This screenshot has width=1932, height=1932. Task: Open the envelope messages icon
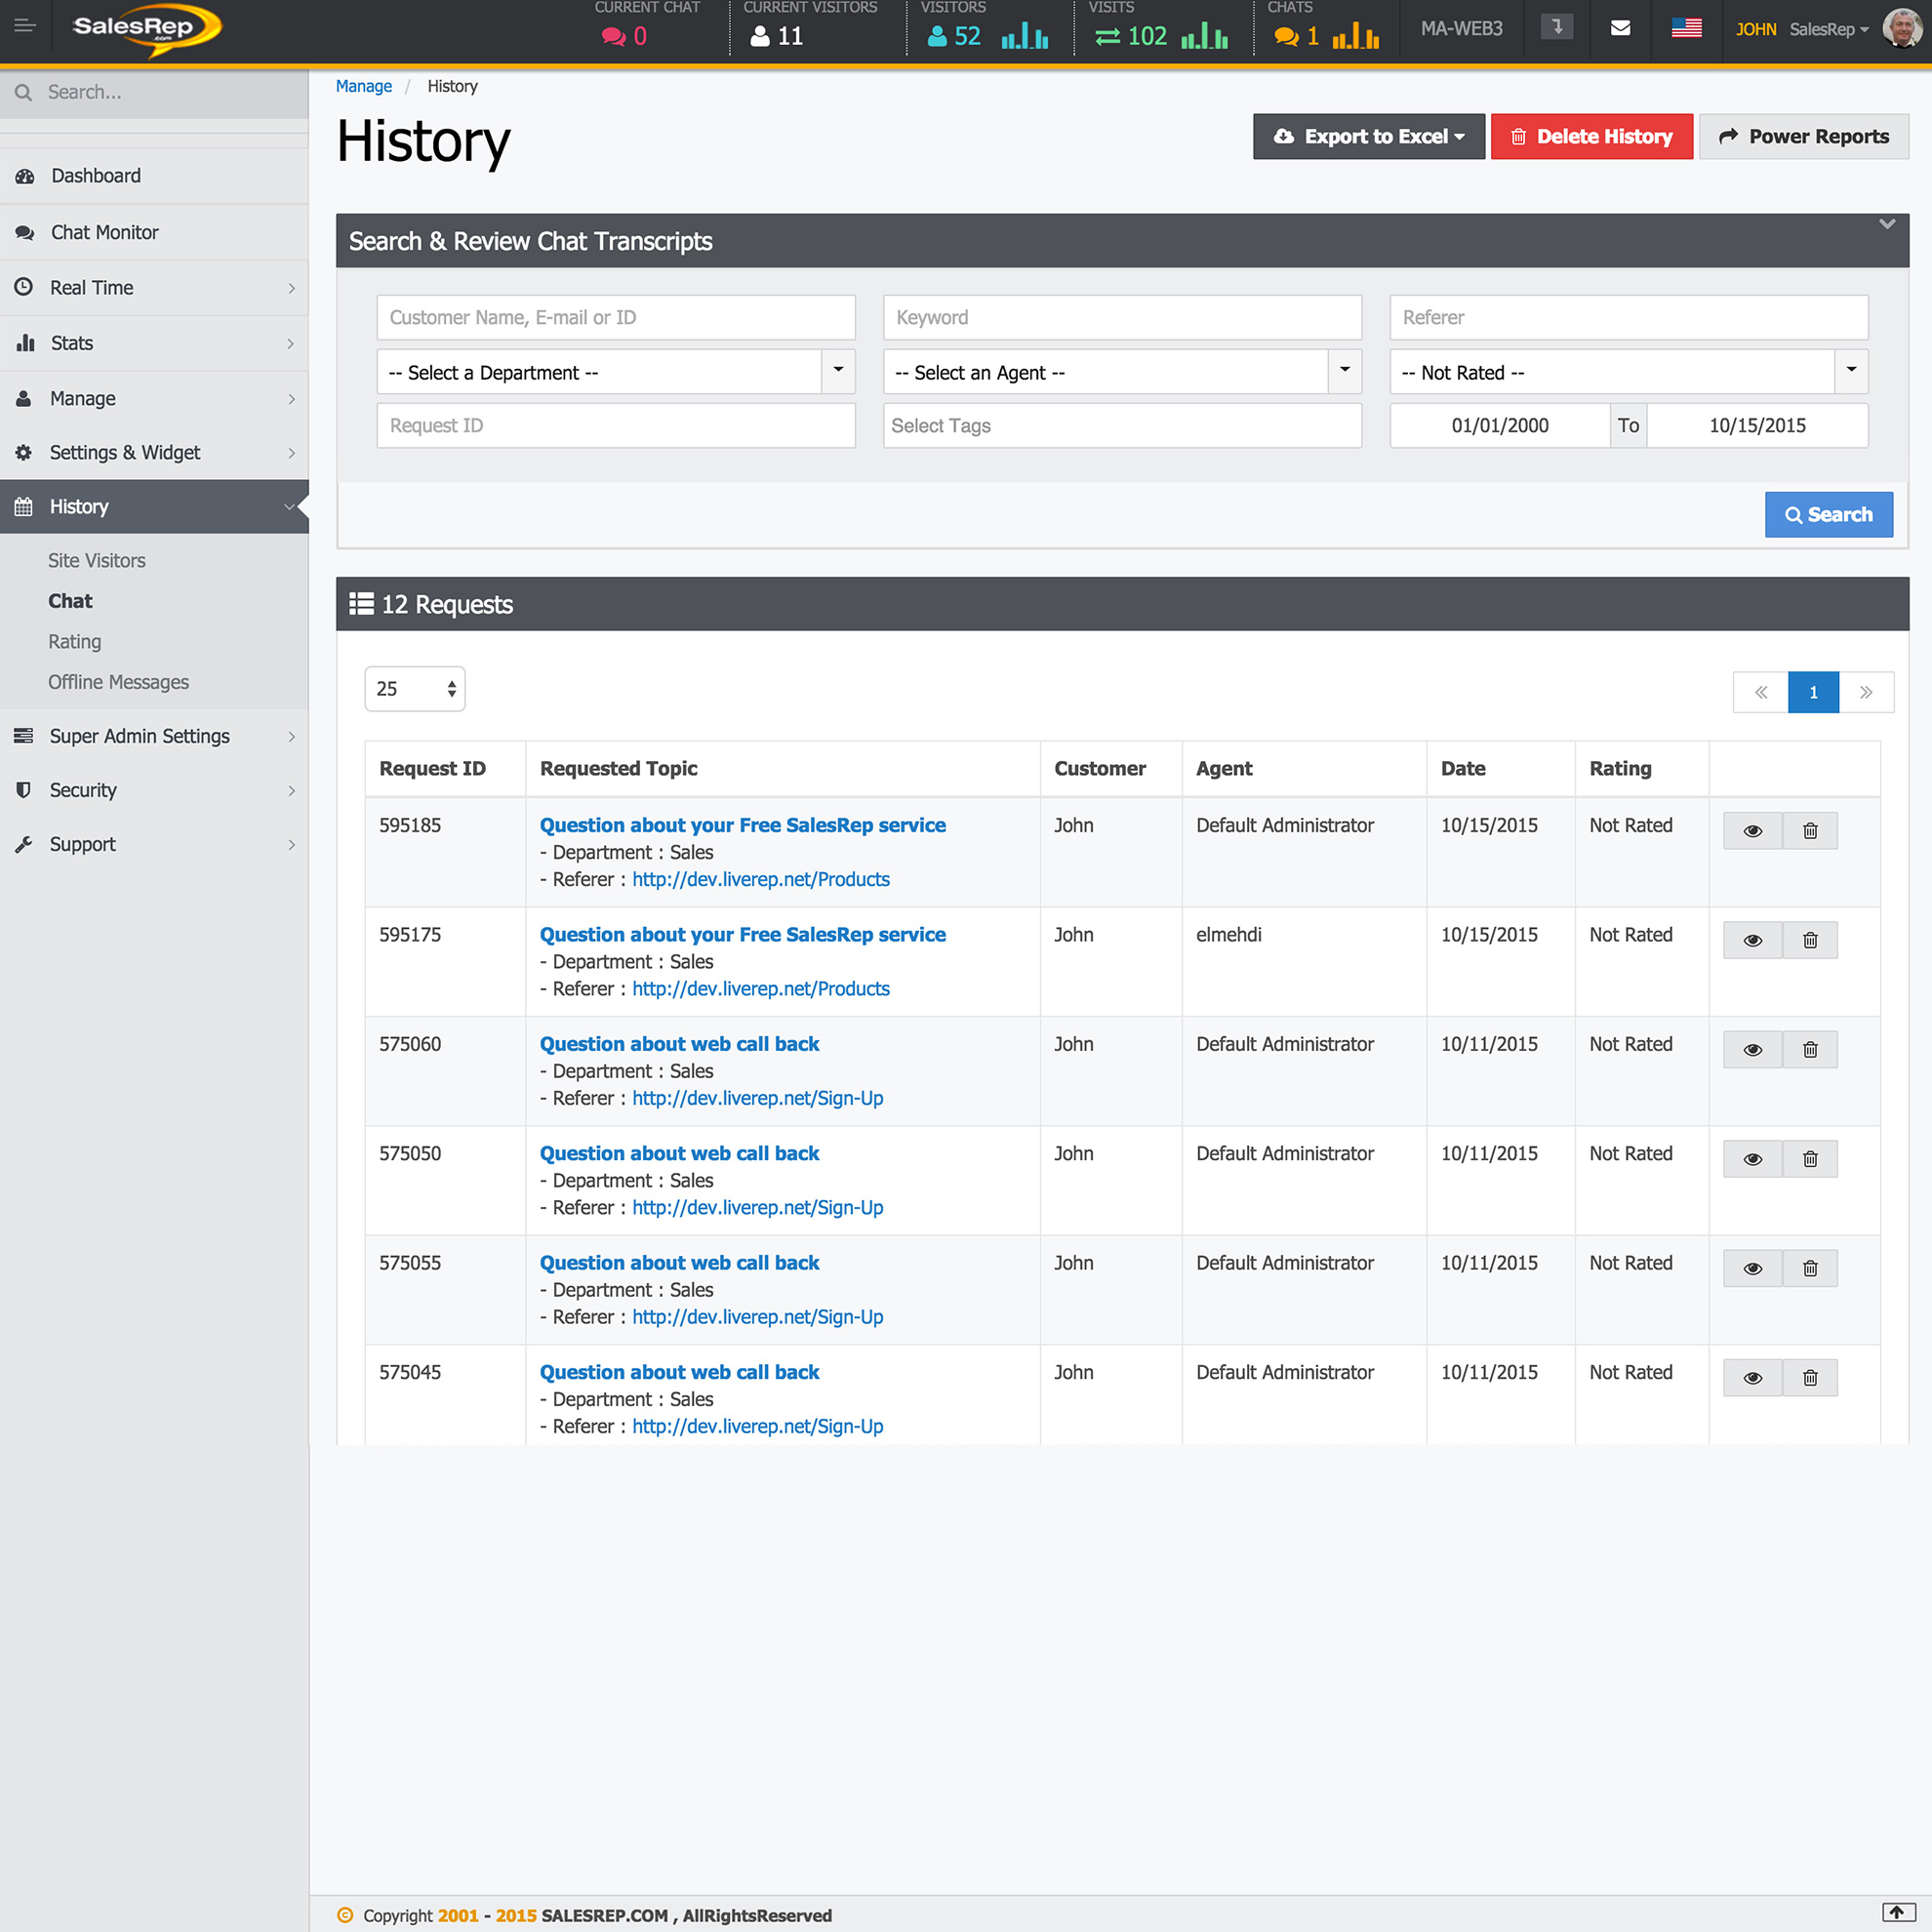pos(1621,28)
